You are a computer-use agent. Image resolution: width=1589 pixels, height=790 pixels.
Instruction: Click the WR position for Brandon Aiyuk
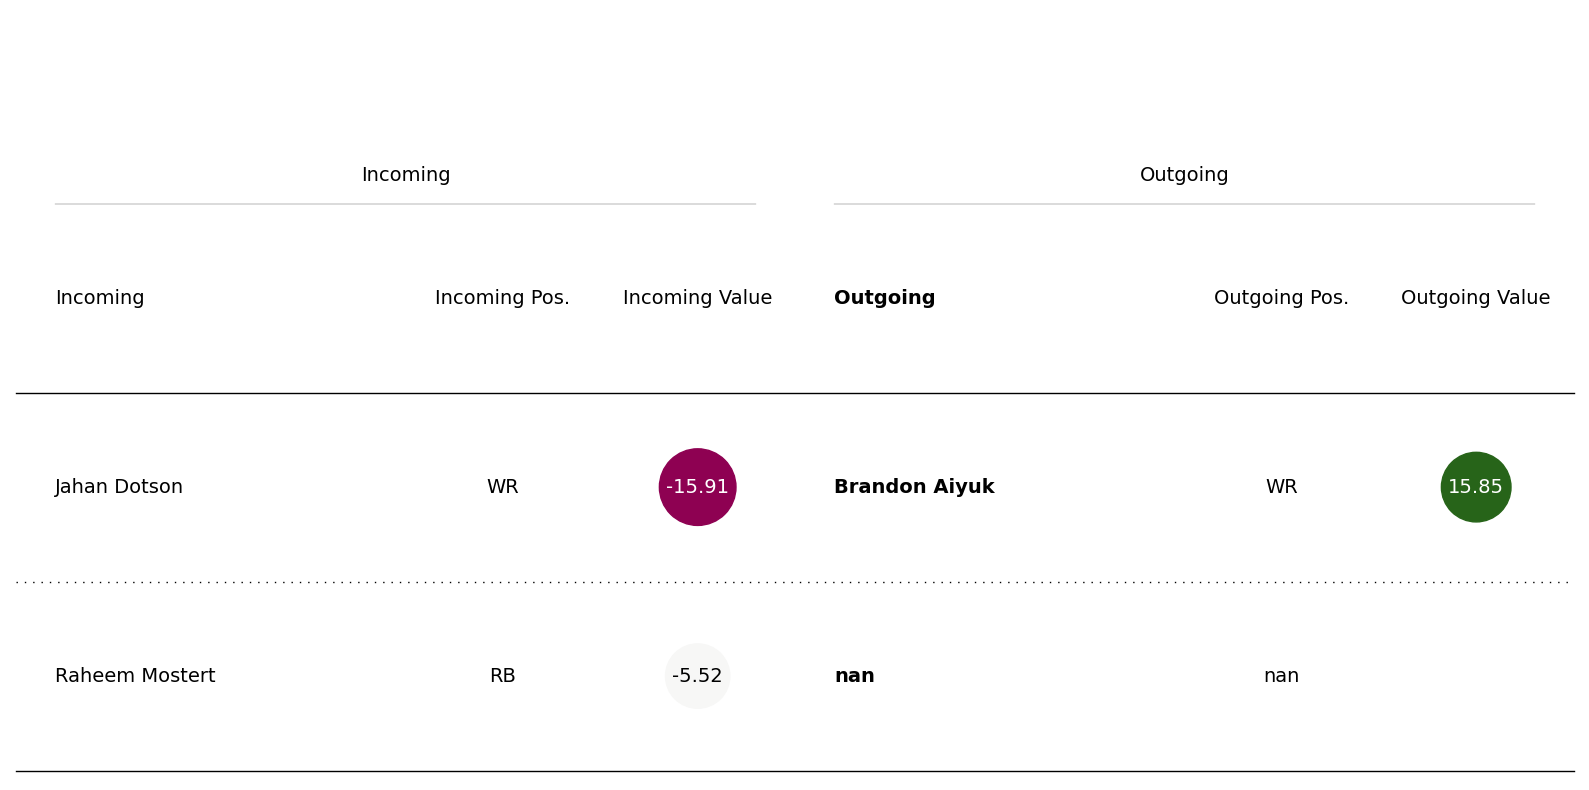click(1281, 487)
